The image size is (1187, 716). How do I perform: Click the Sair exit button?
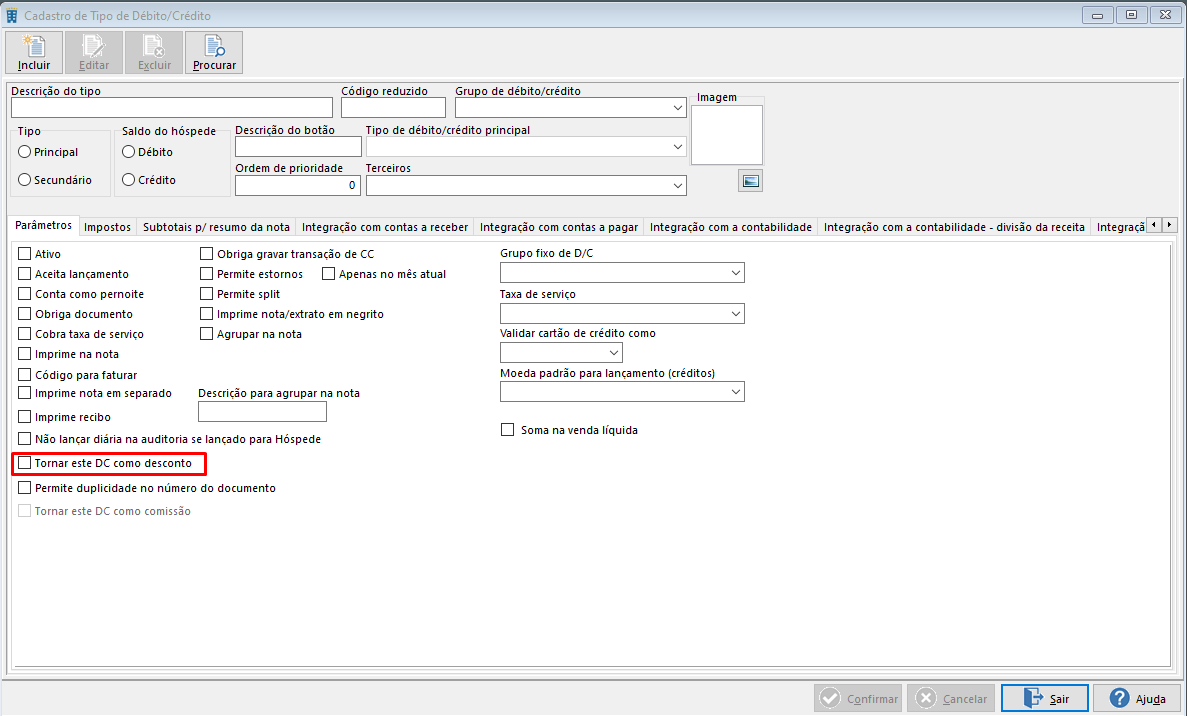click(x=1045, y=698)
